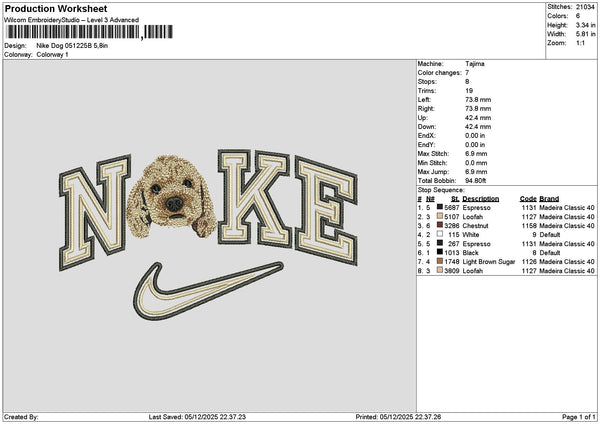
Task: Click the Espresso swatch in stop row 1
Action: (x=440, y=207)
